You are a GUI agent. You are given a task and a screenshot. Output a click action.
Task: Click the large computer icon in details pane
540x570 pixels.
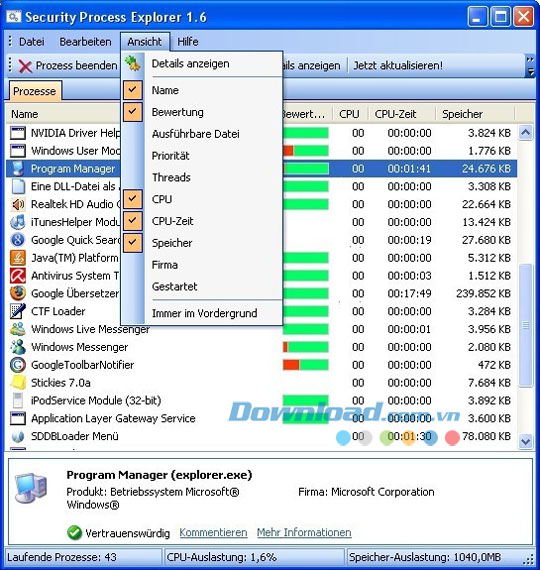pos(31,487)
